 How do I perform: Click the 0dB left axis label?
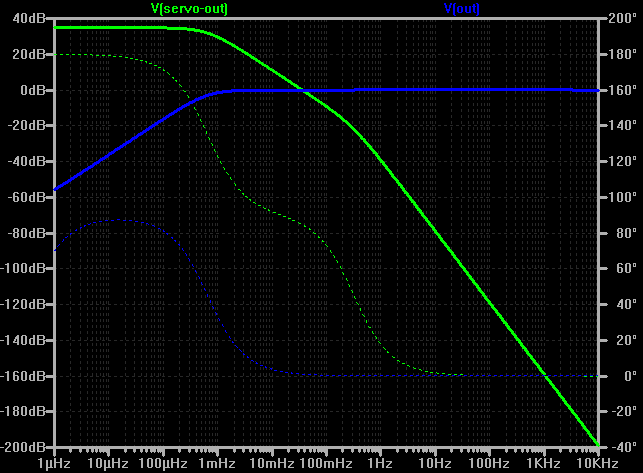pyautogui.click(x=32, y=90)
